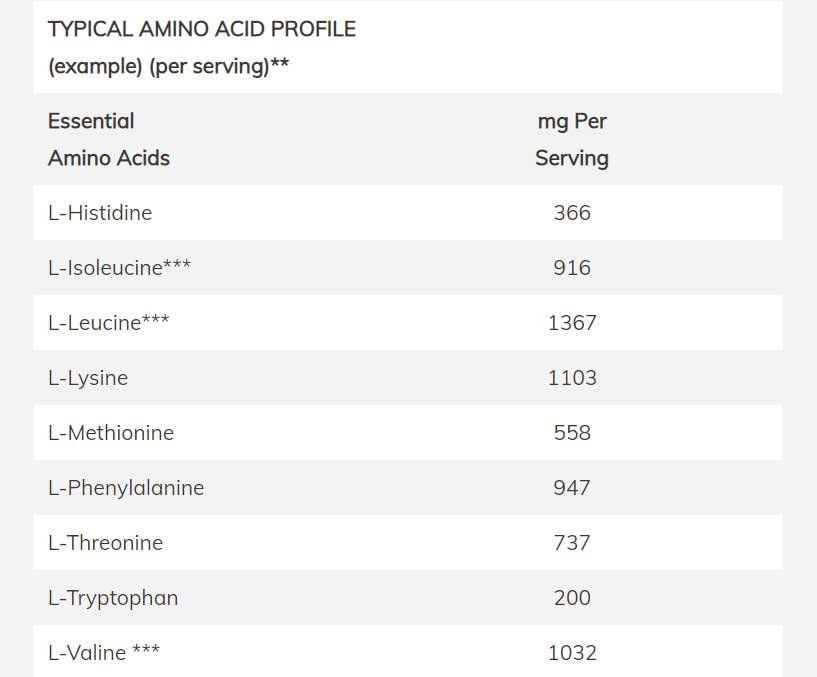This screenshot has width=817, height=677.
Task: Select the L-Threonine row label
Action: pos(105,543)
